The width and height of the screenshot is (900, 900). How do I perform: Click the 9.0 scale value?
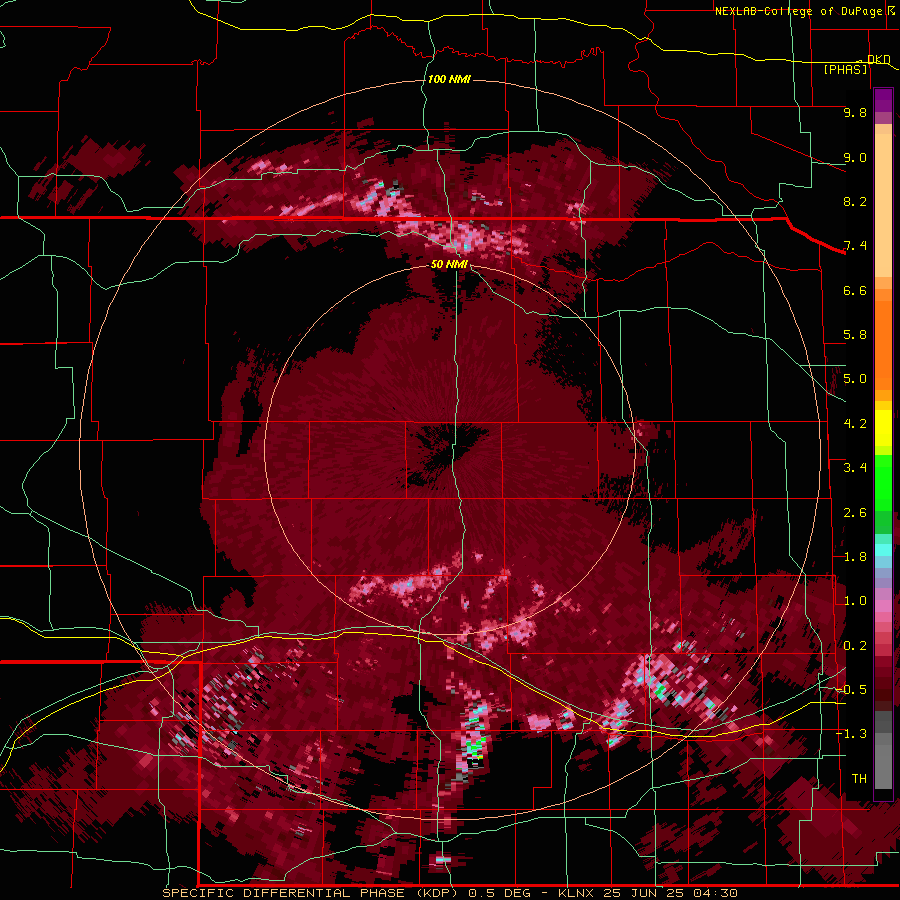click(855, 157)
